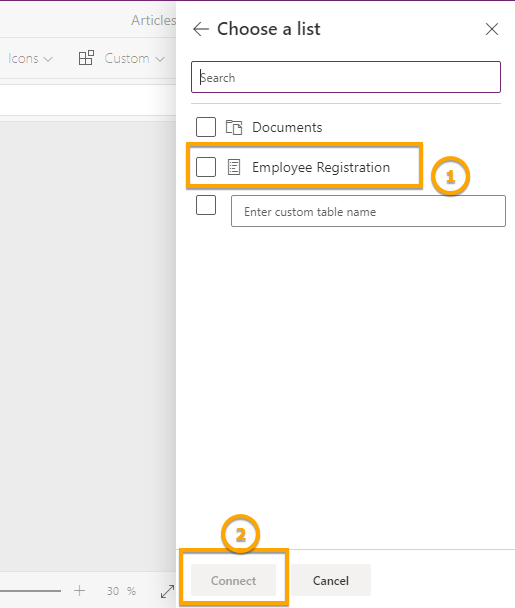Screen dimensions: 515x608
Task: Click the 30 % zoom value
Action: [121, 591]
